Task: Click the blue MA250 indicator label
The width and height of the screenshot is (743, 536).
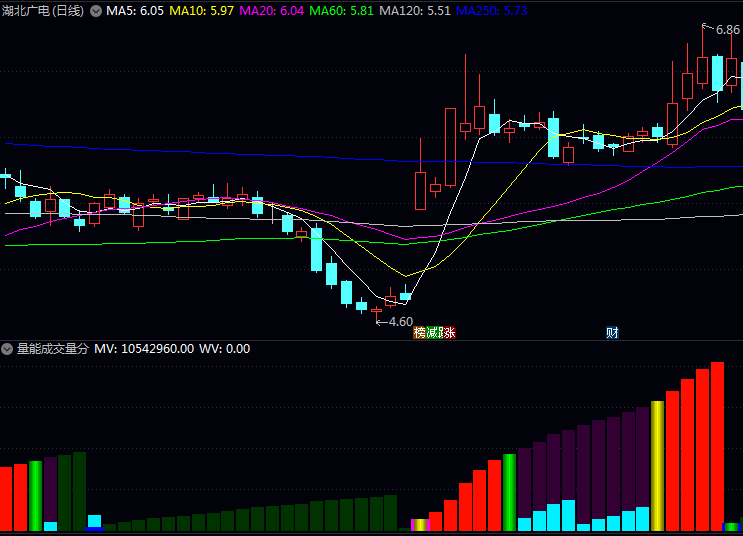Action: (x=491, y=10)
